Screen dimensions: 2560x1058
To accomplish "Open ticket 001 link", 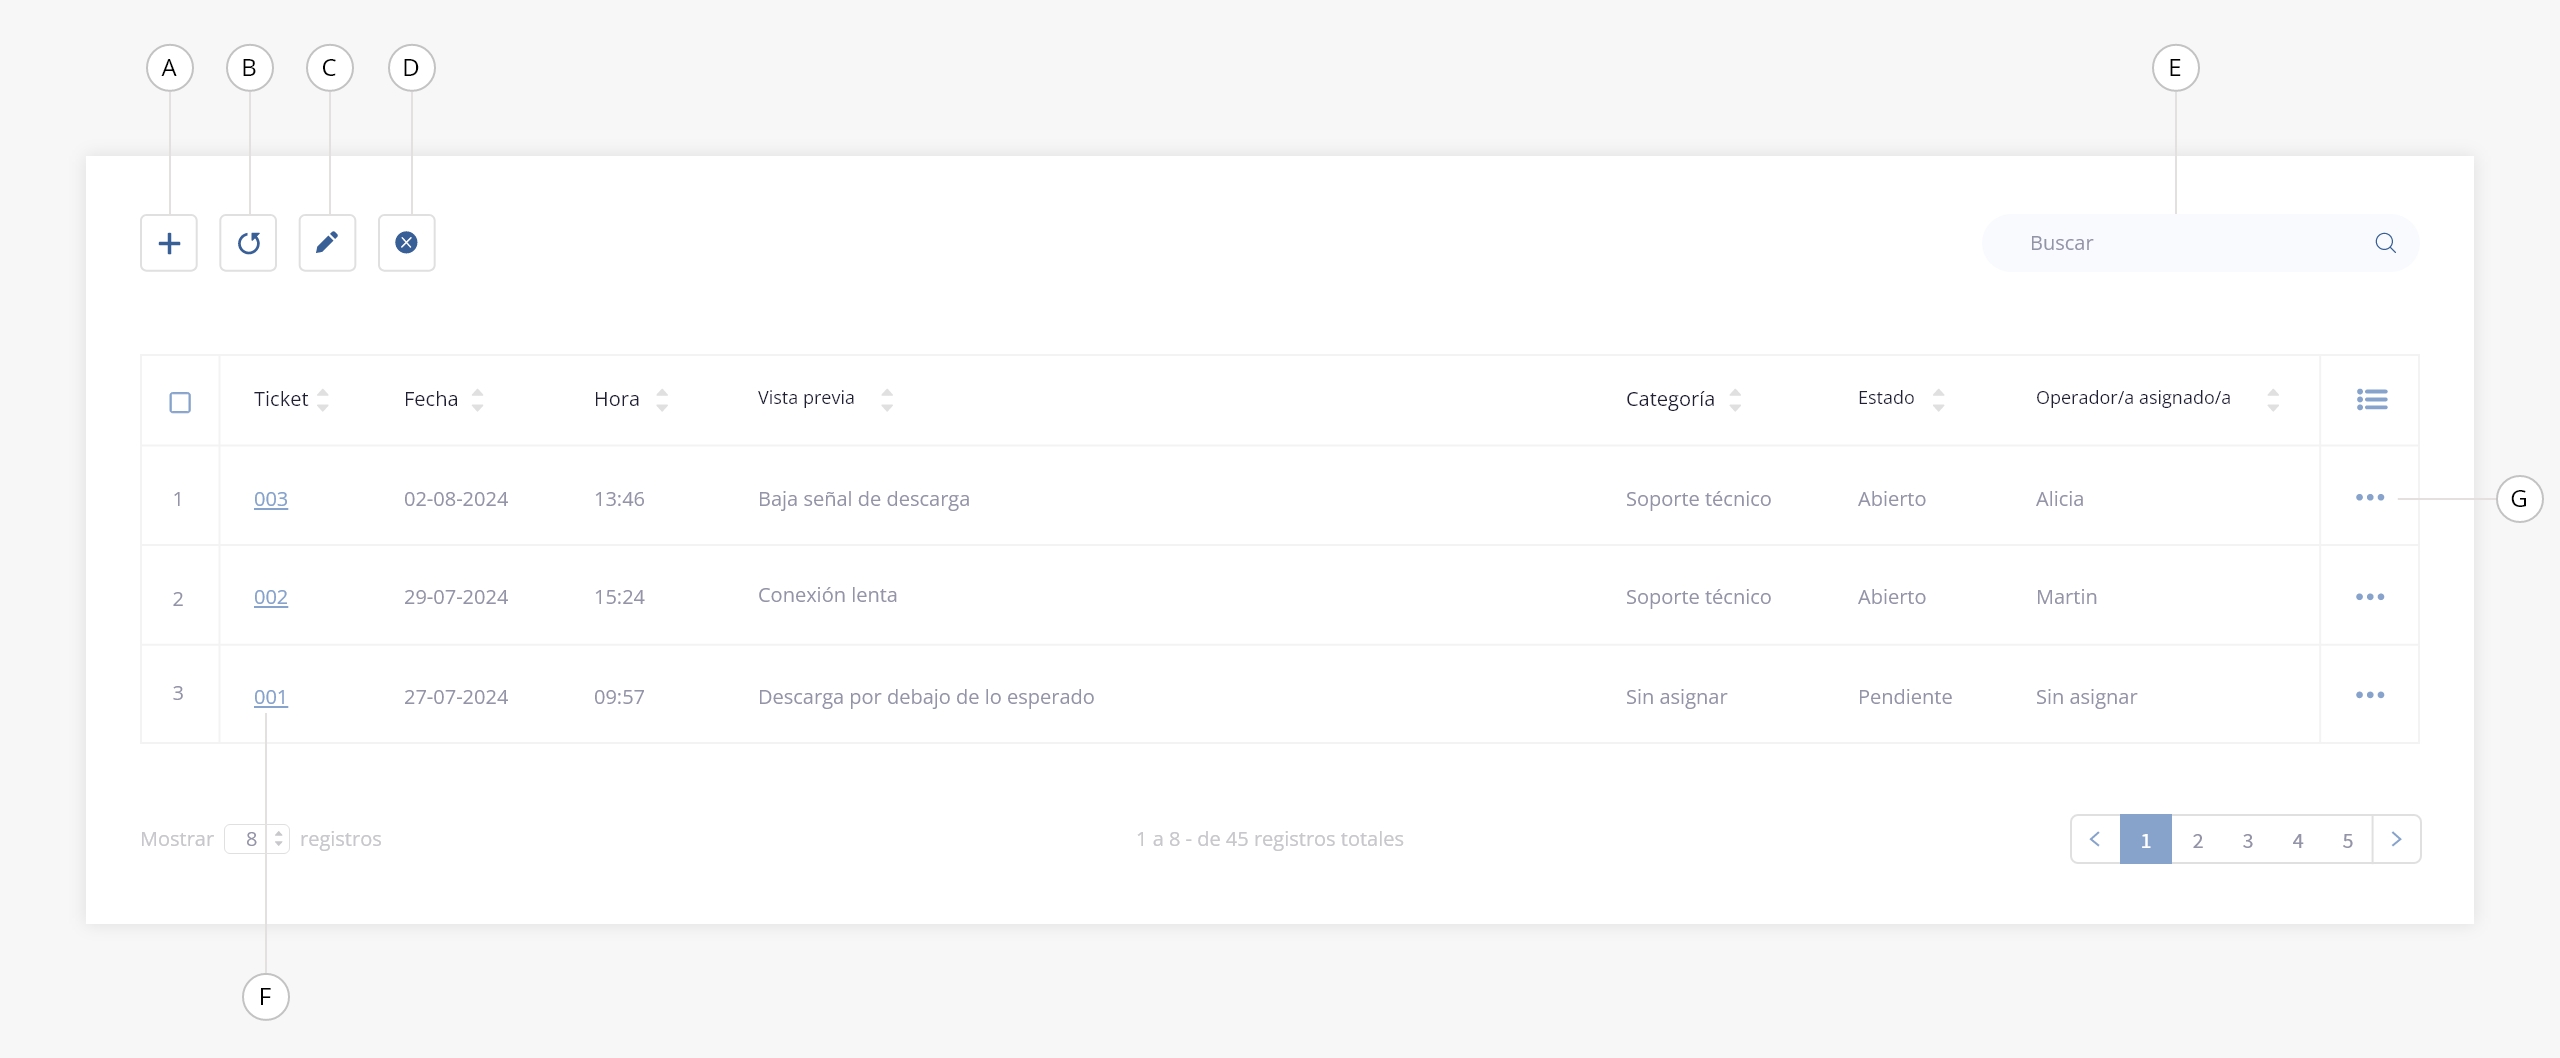I will click(271, 697).
